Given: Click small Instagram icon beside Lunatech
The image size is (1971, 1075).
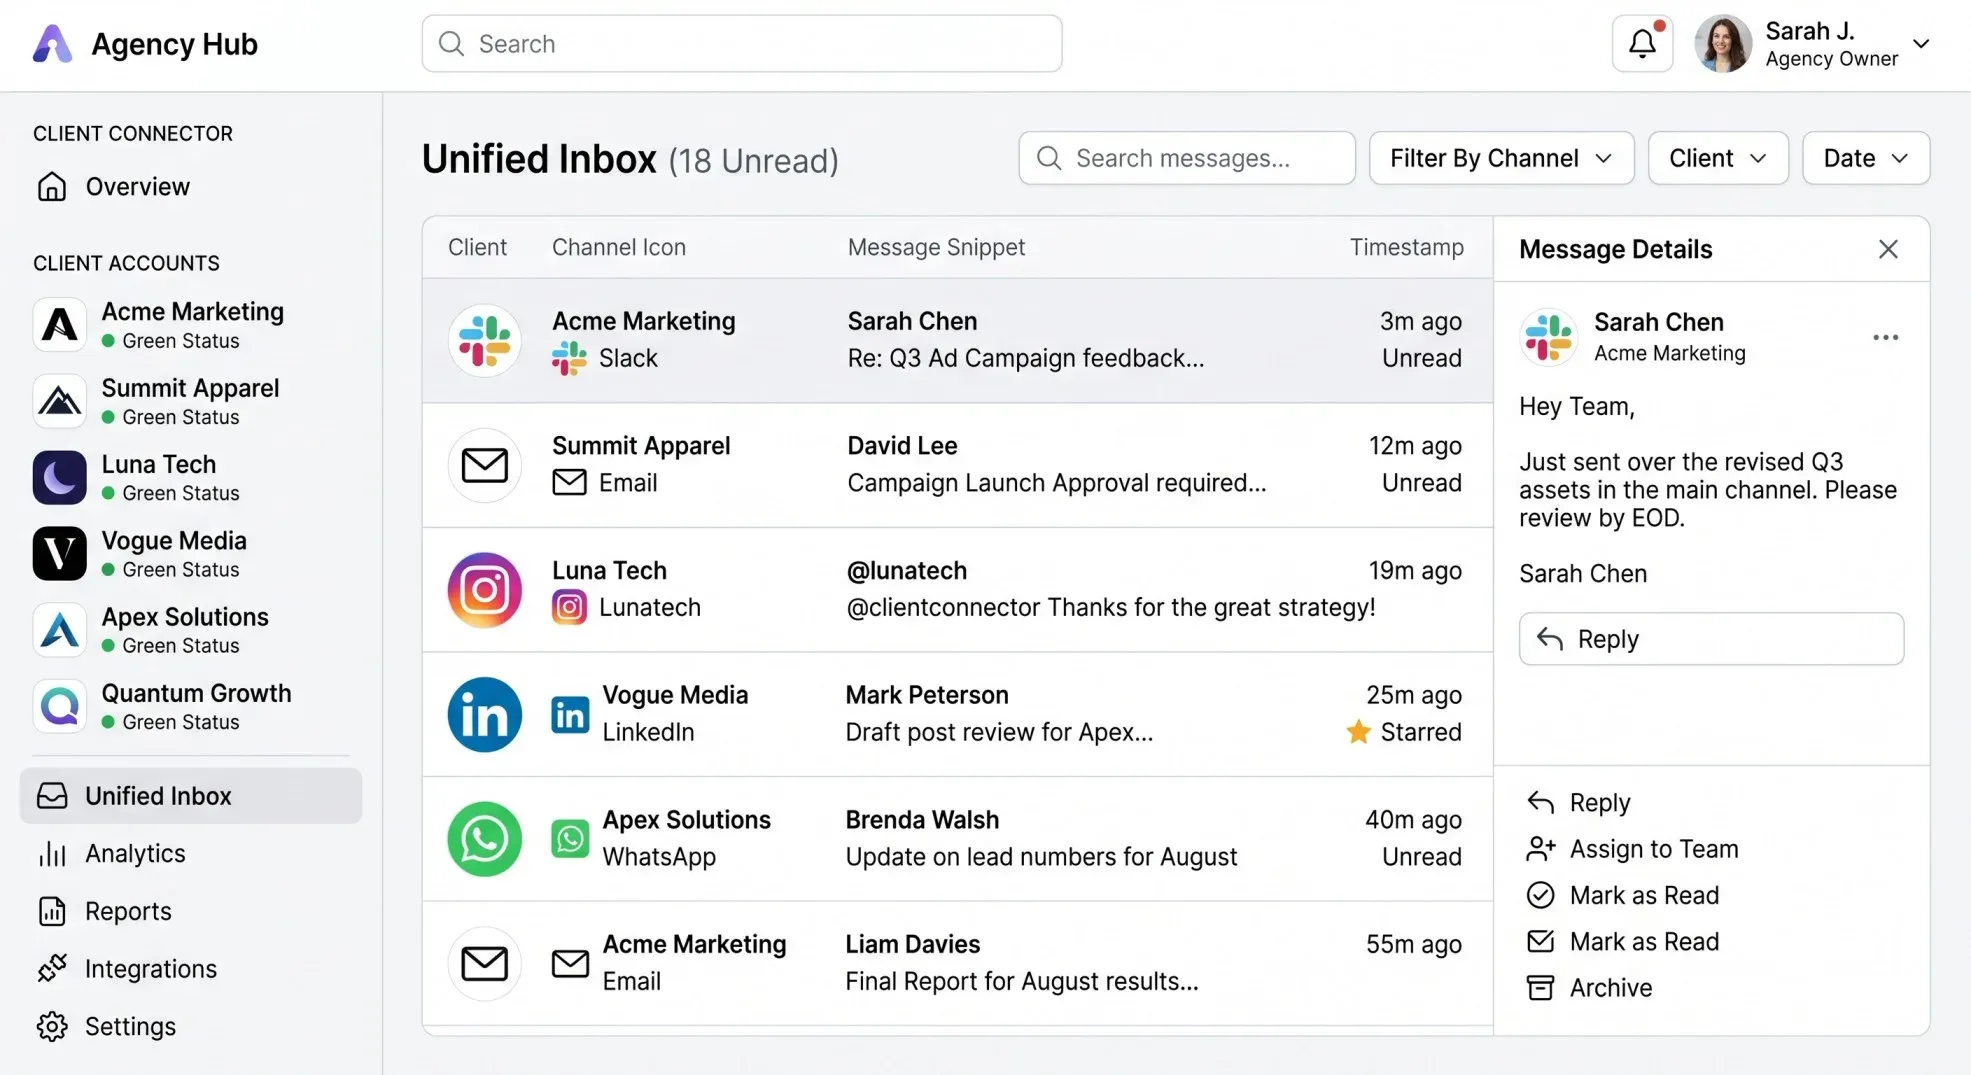Looking at the screenshot, I should click(569, 607).
